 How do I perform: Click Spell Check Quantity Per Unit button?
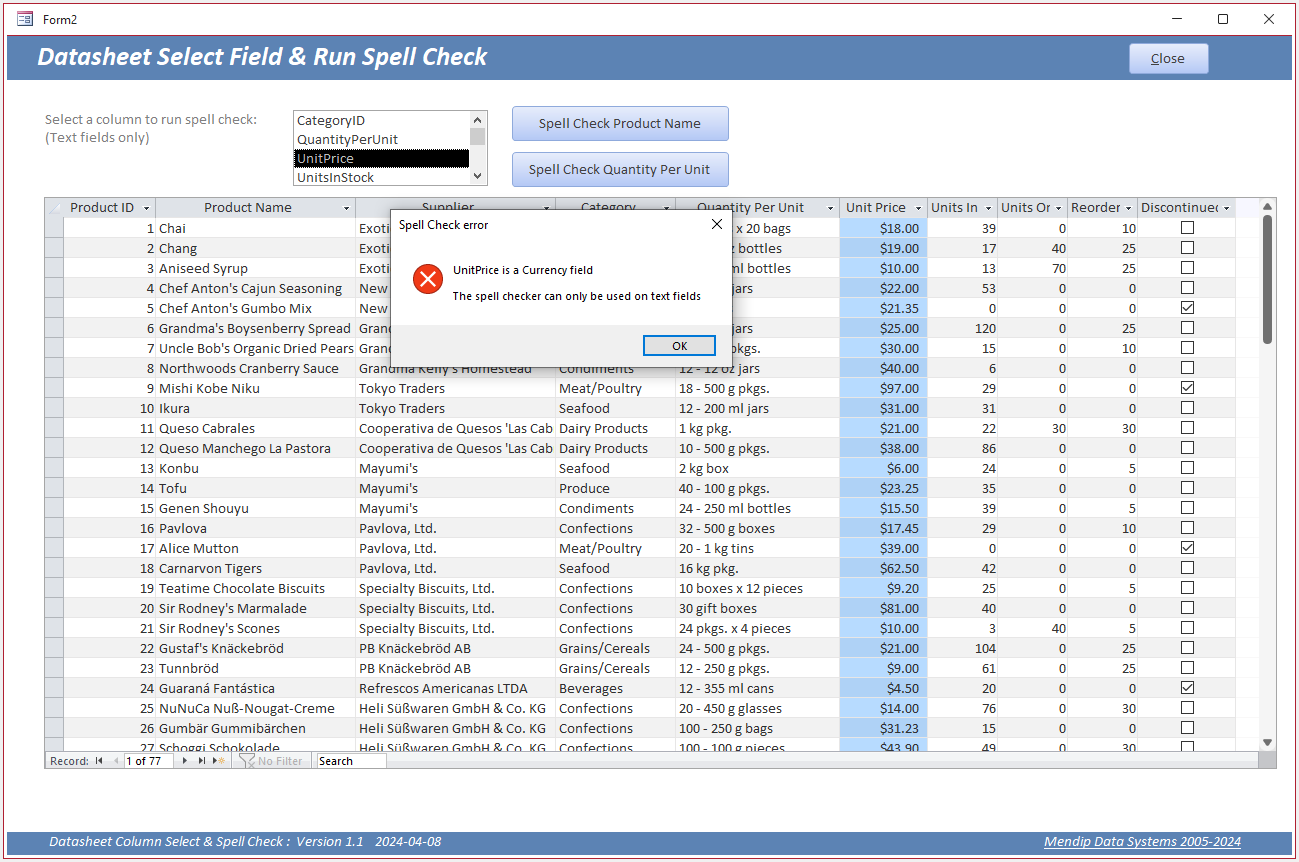coord(620,169)
